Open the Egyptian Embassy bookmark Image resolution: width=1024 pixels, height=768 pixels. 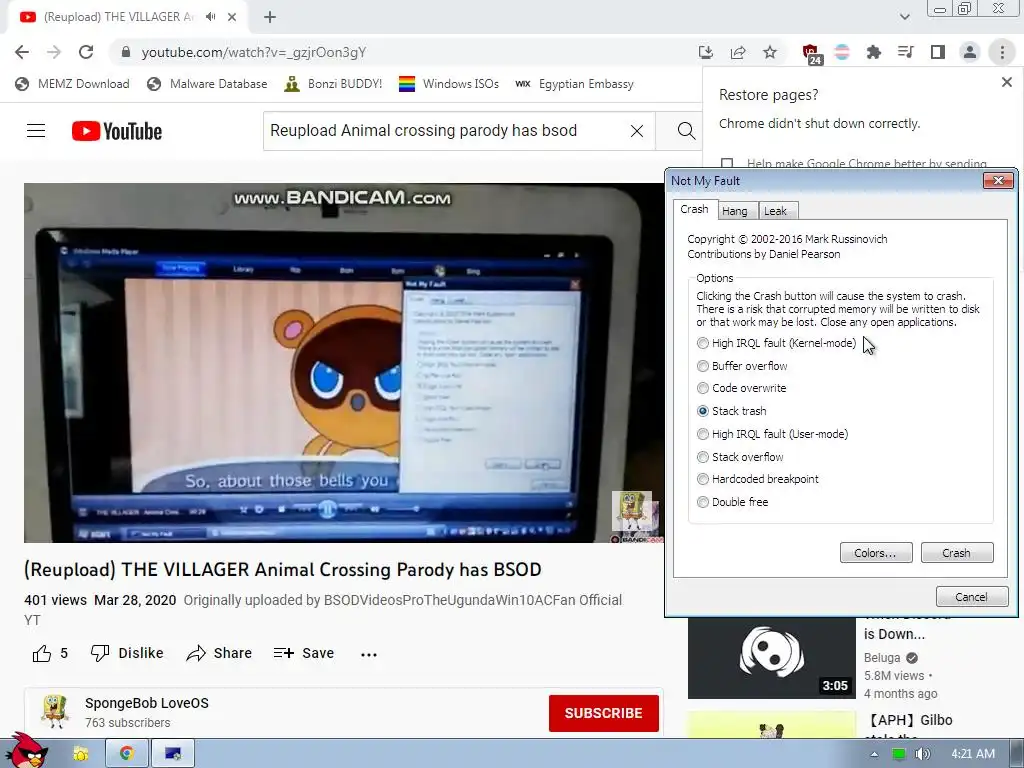pyautogui.click(x=575, y=84)
